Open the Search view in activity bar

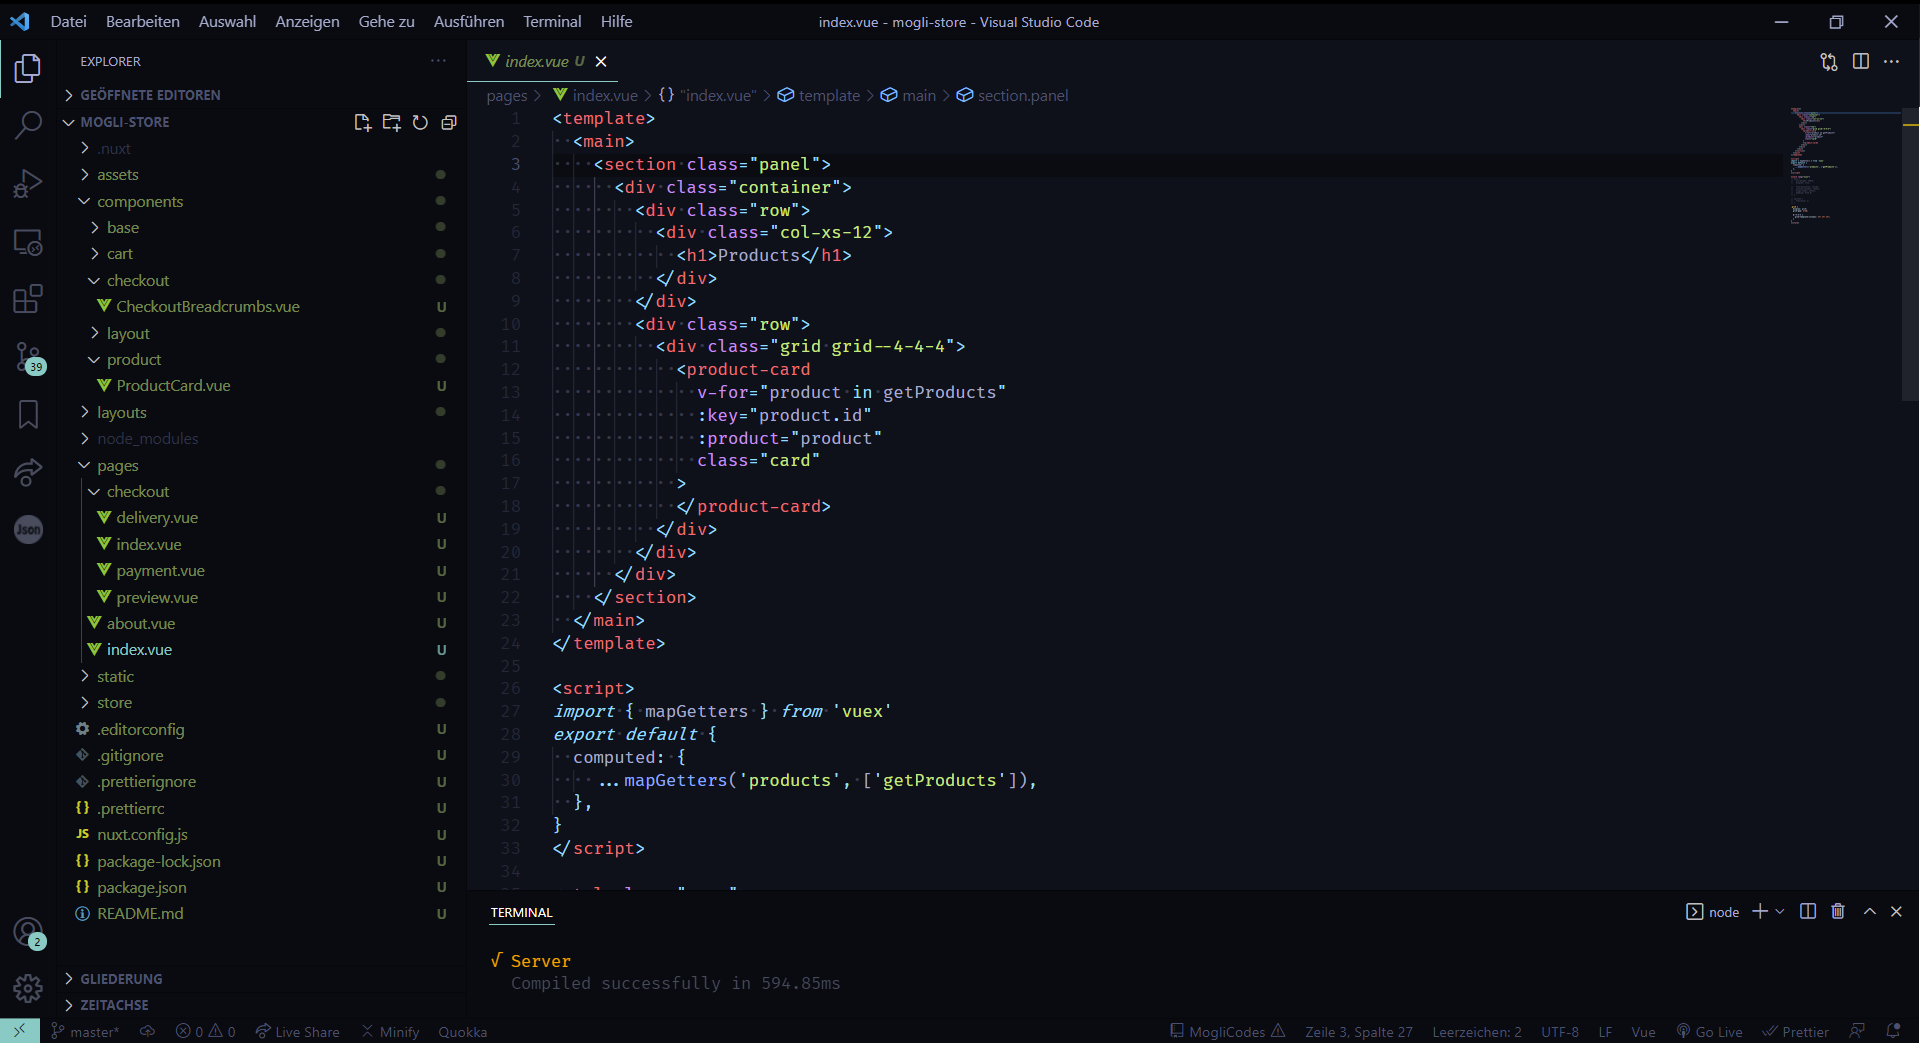[x=28, y=125]
